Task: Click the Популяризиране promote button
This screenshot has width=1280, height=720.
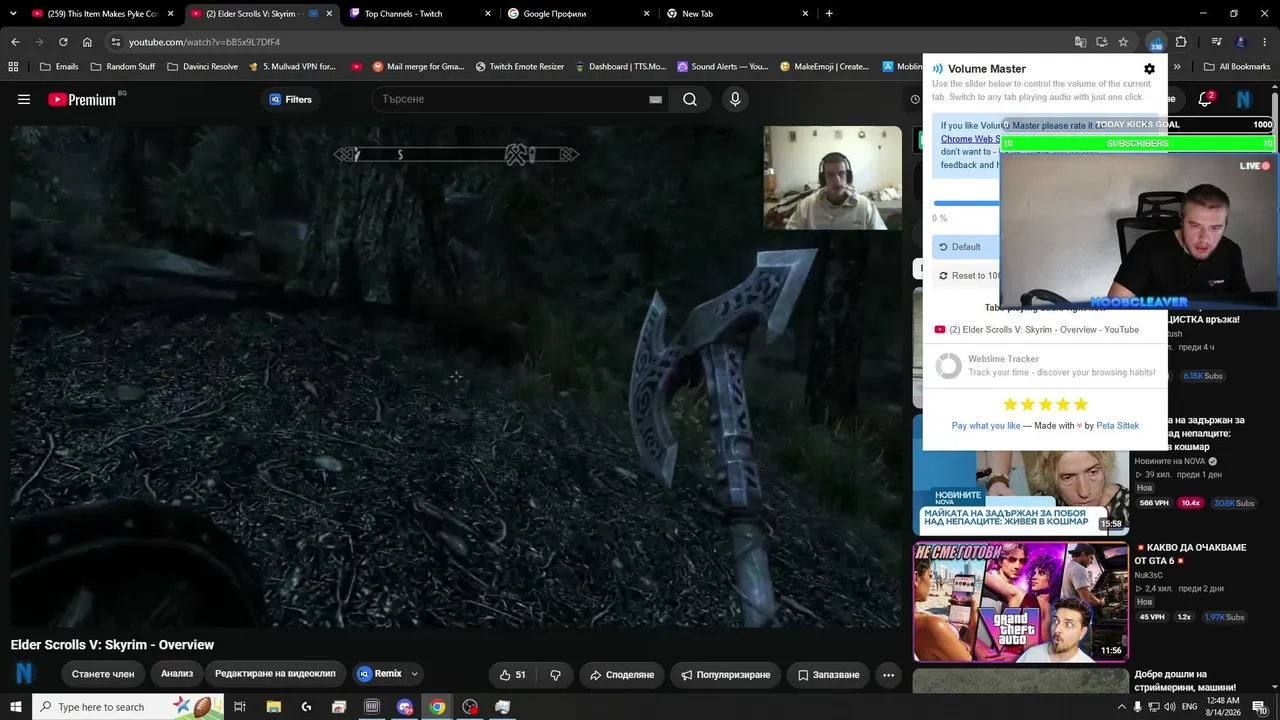Action: 726,675
